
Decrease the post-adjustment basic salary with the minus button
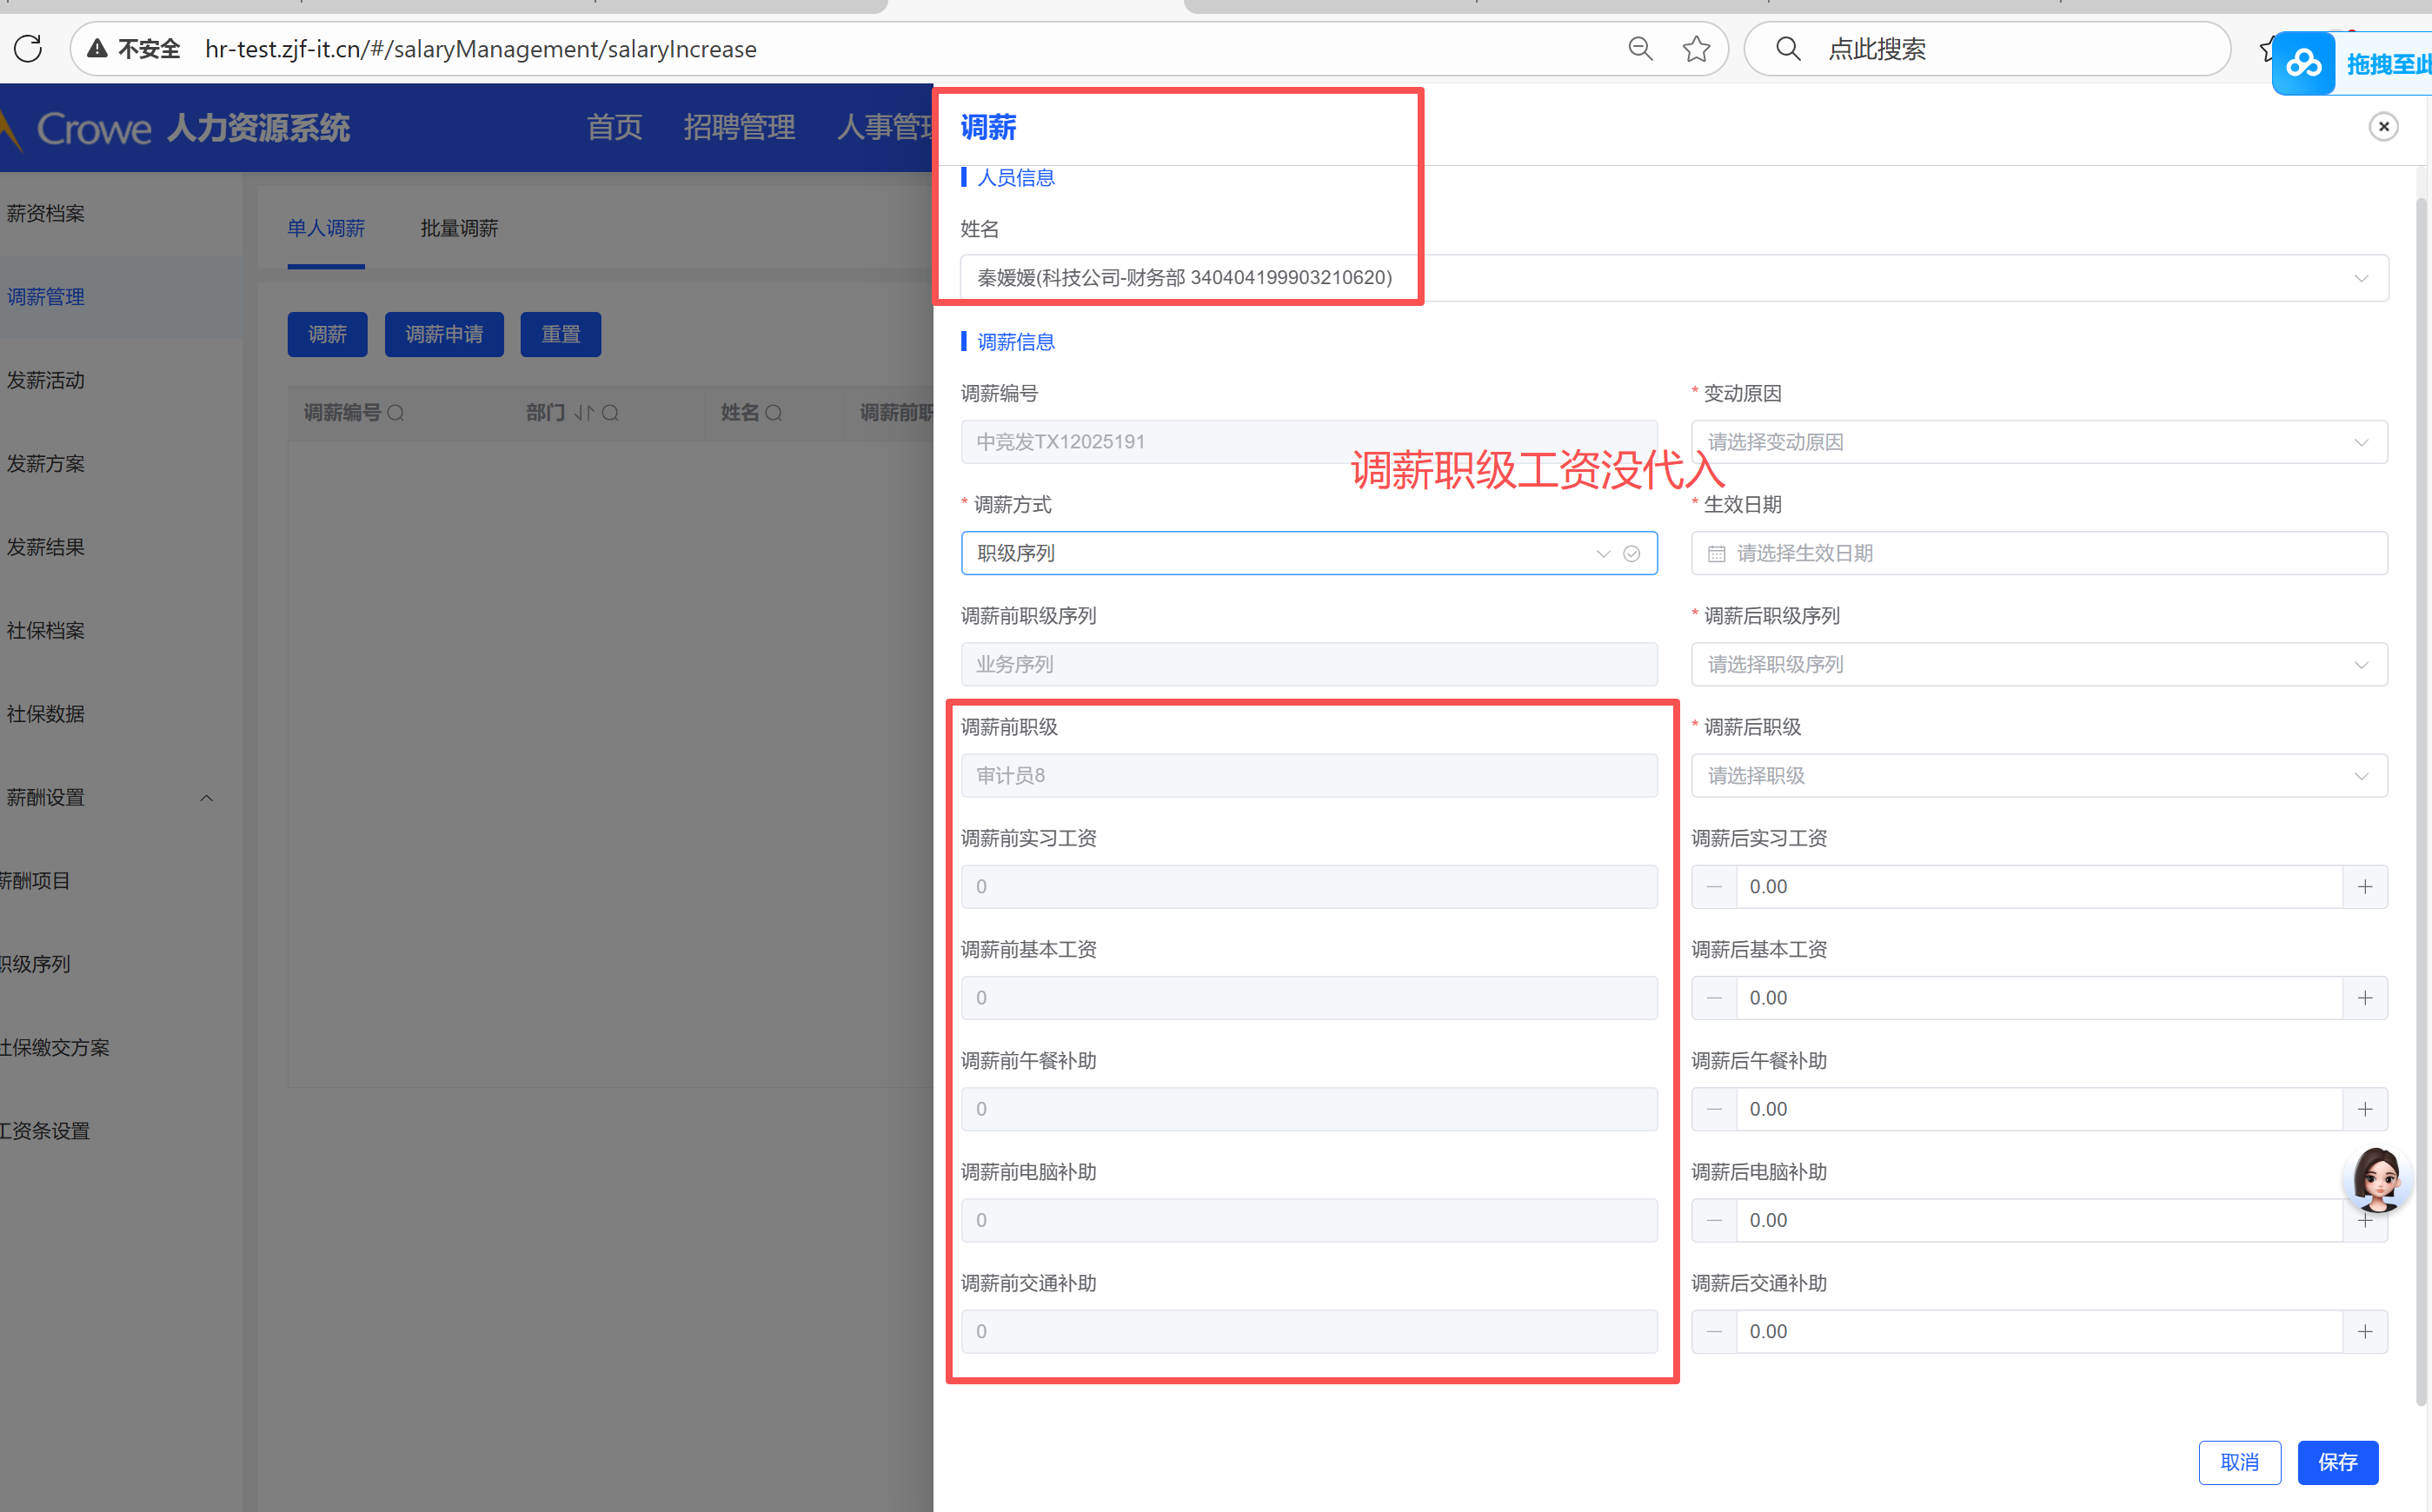pos(1714,998)
